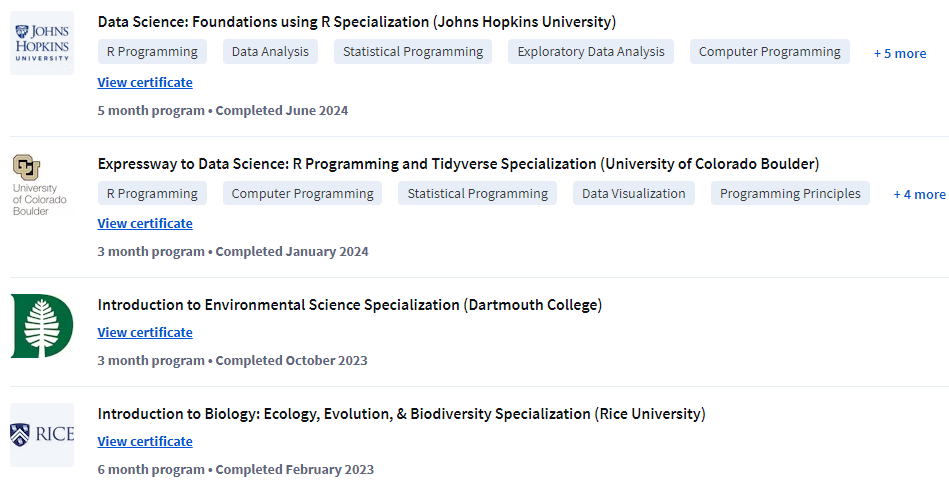Click Statistical Programming tag under Colorado Boulder specialization

coord(477,193)
